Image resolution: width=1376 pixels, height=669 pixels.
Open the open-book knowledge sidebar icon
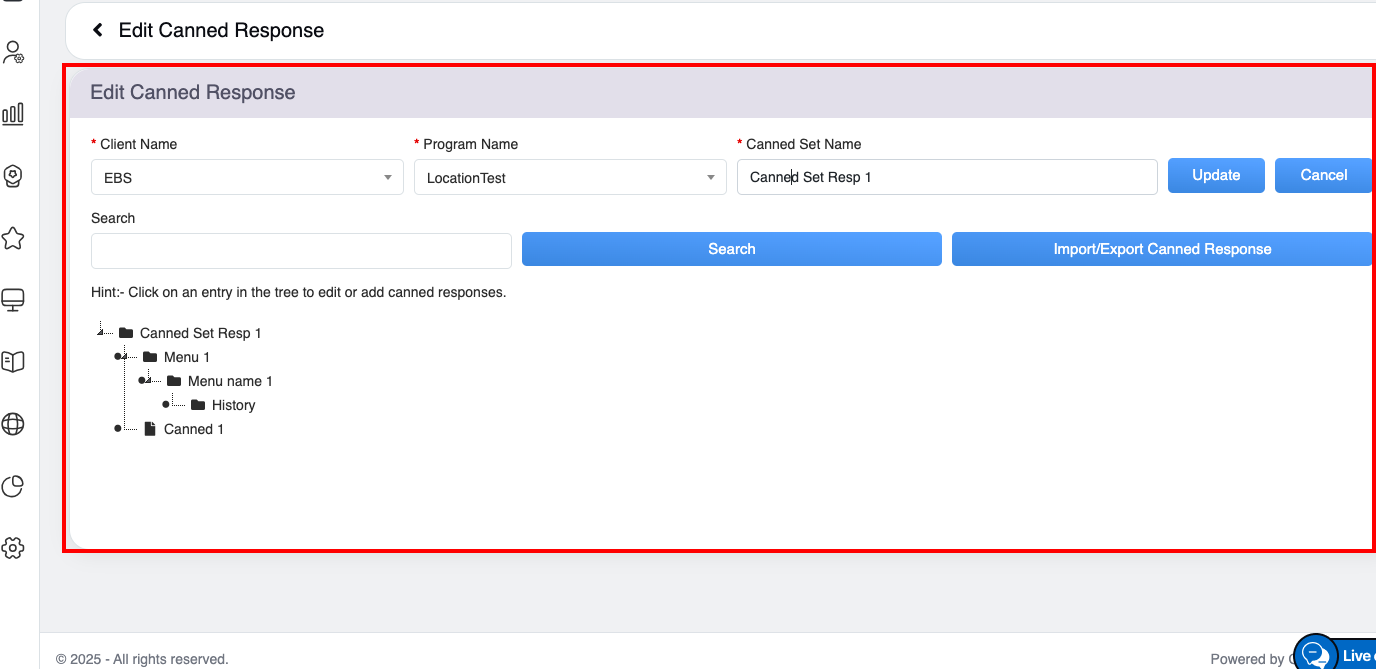coord(13,361)
